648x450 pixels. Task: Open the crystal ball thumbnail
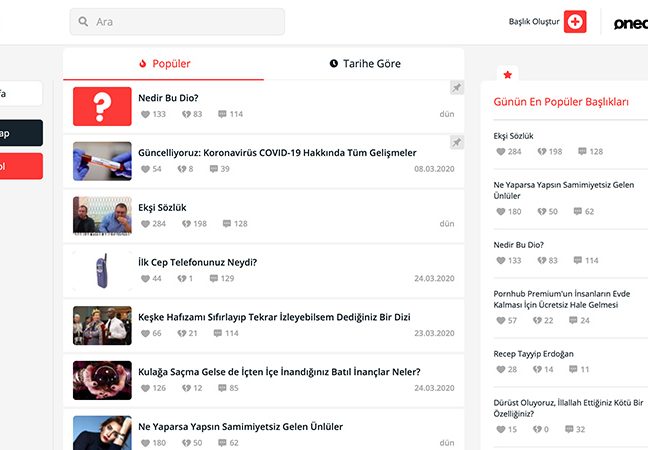click(102, 380)
